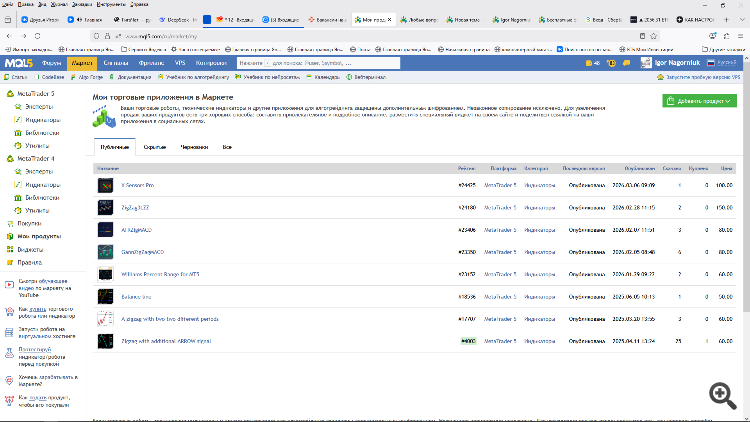Open the Котировки section in MQL5 header
The image size is (750, 422).
point(211,63)
